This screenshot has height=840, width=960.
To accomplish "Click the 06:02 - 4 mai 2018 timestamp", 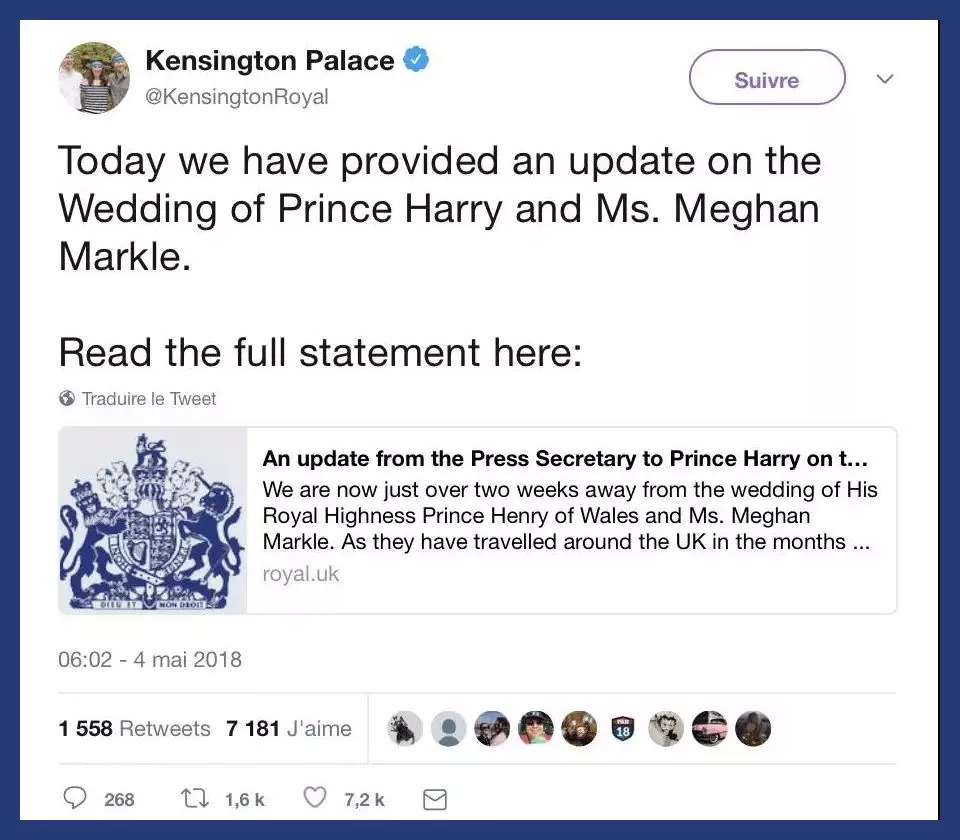I will [x=150, y=660].
